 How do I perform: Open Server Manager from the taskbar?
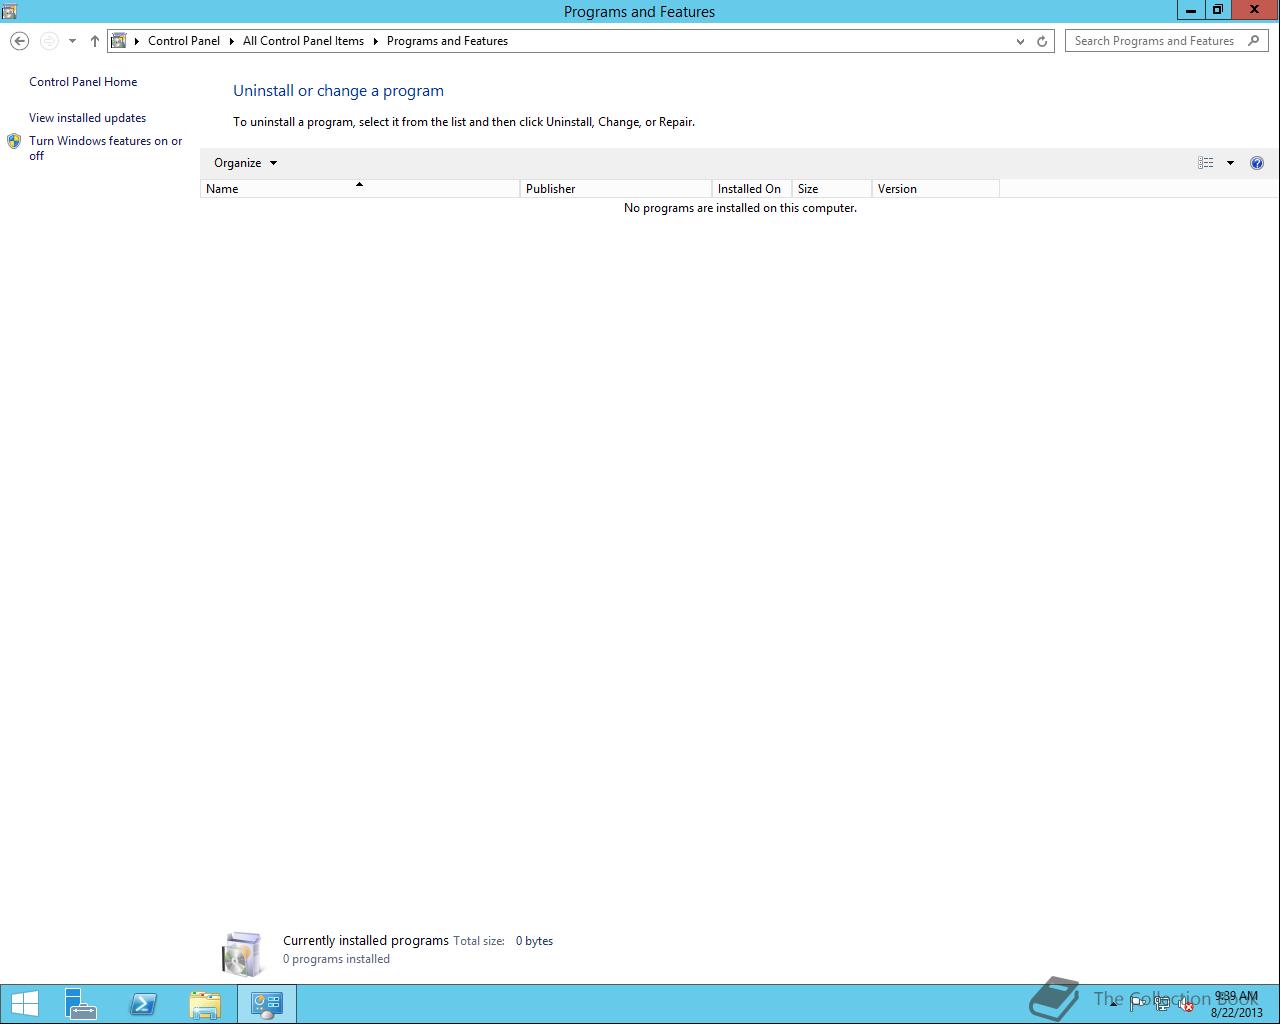(81, 1004)
